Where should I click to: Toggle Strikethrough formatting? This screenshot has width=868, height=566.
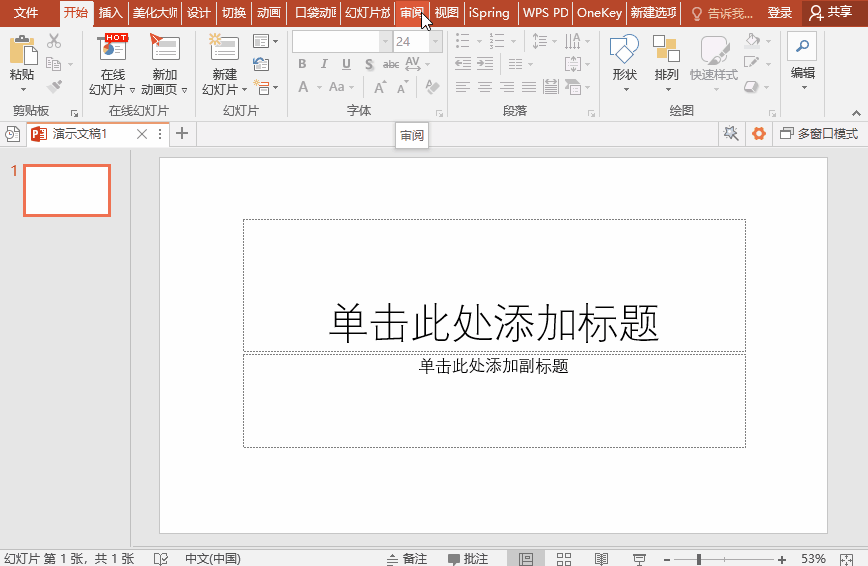coord(391,64)
